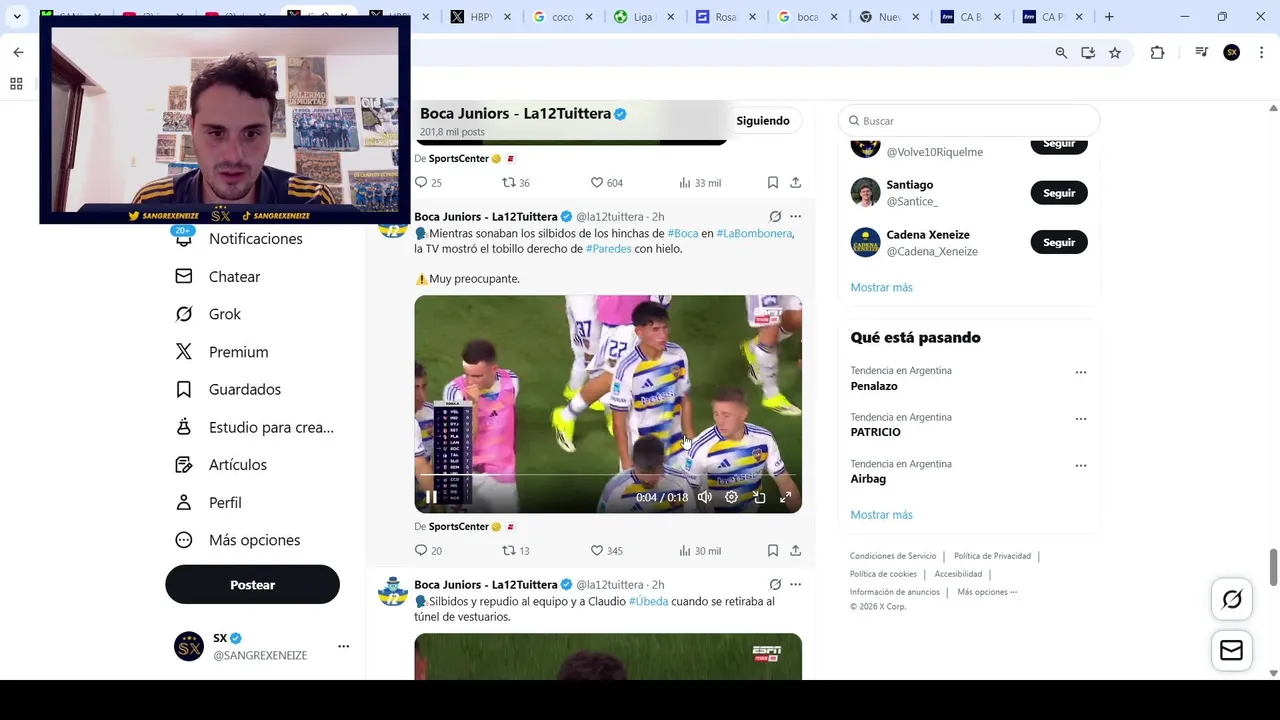
Task: Open Notificaciones in the sidebar
Action: tap(255, 239)
